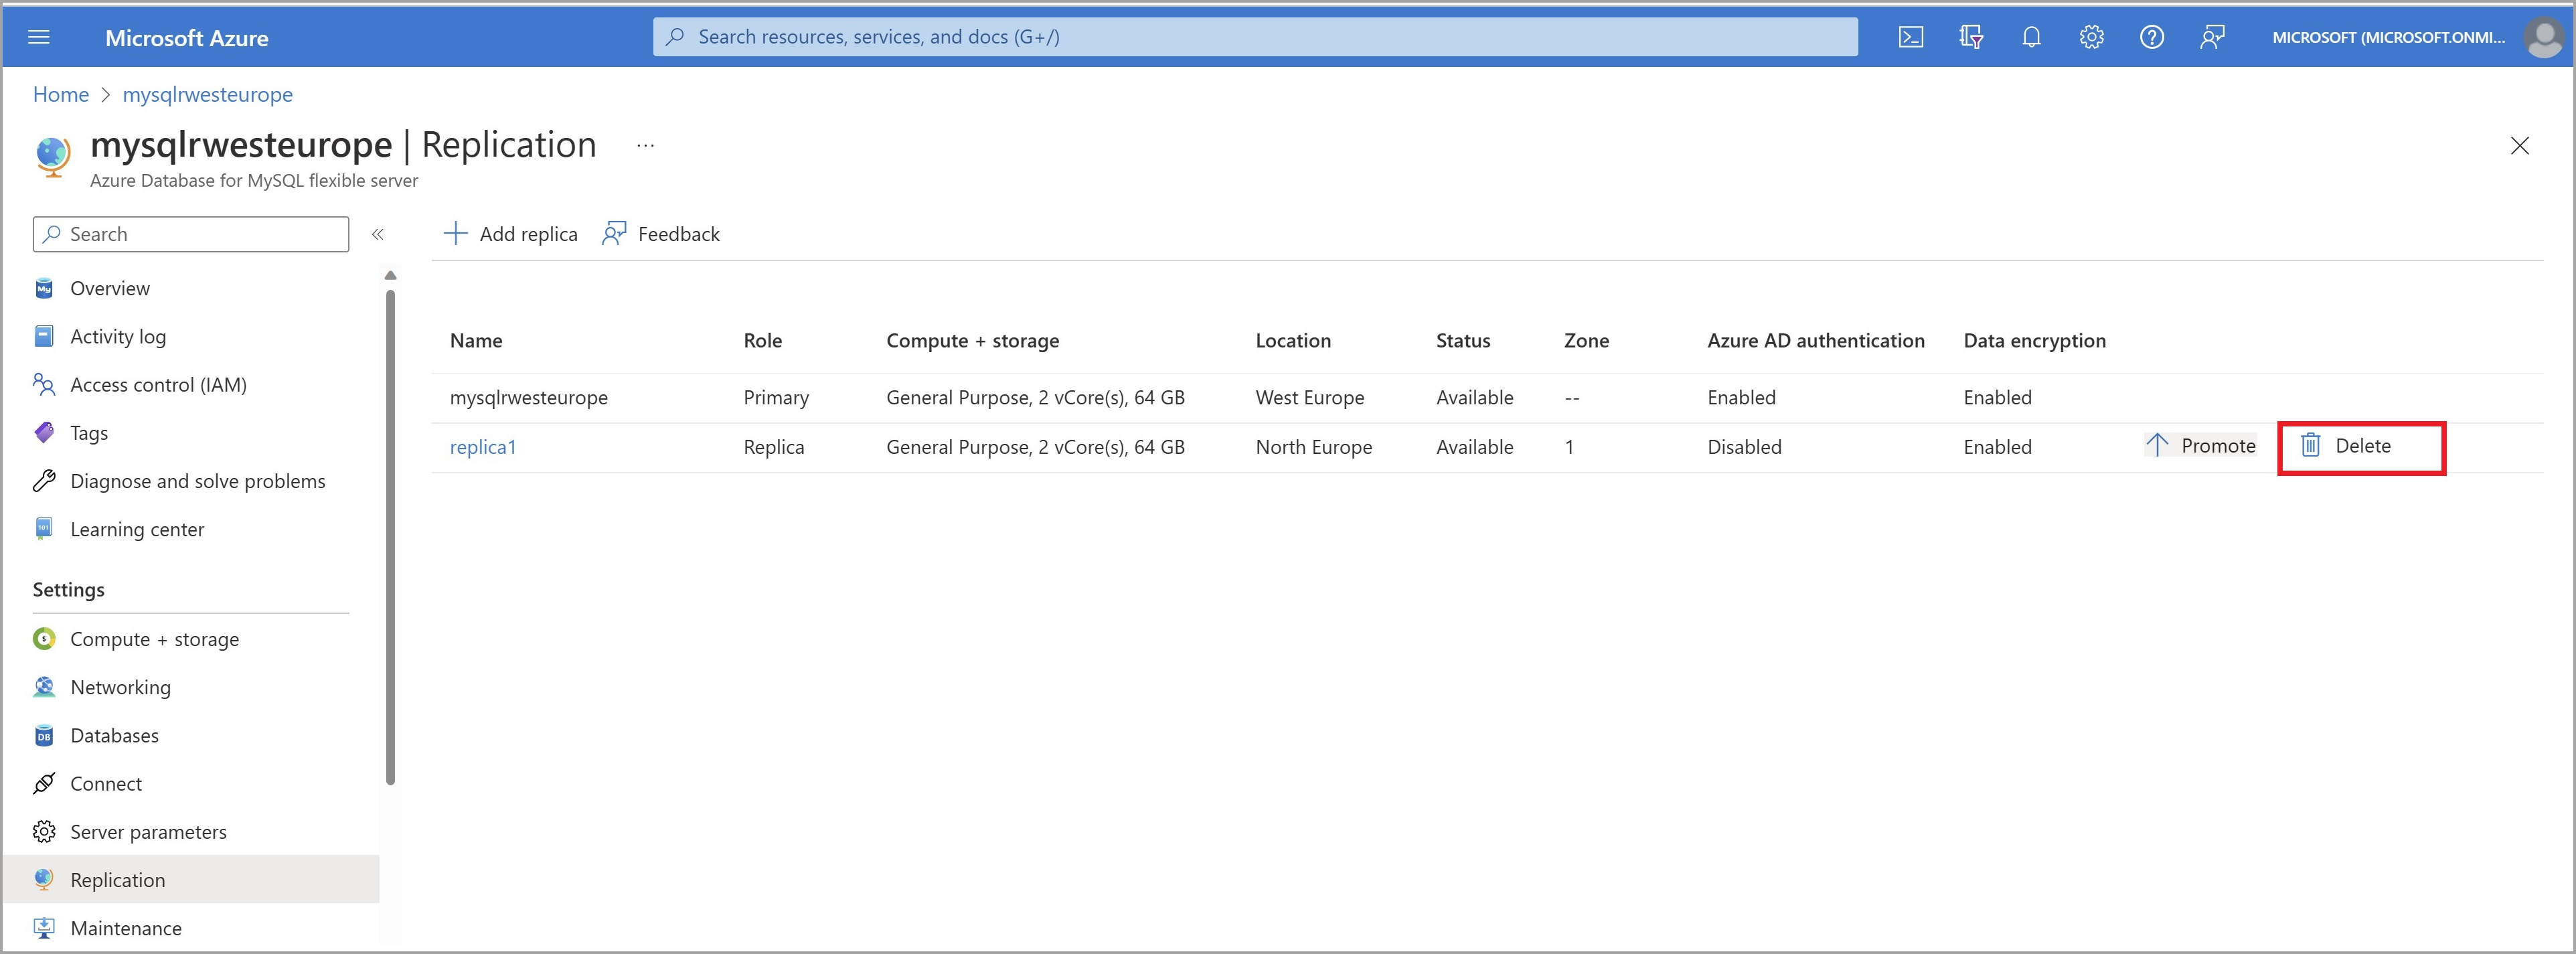Go to Networking settings

coord(120,687)
